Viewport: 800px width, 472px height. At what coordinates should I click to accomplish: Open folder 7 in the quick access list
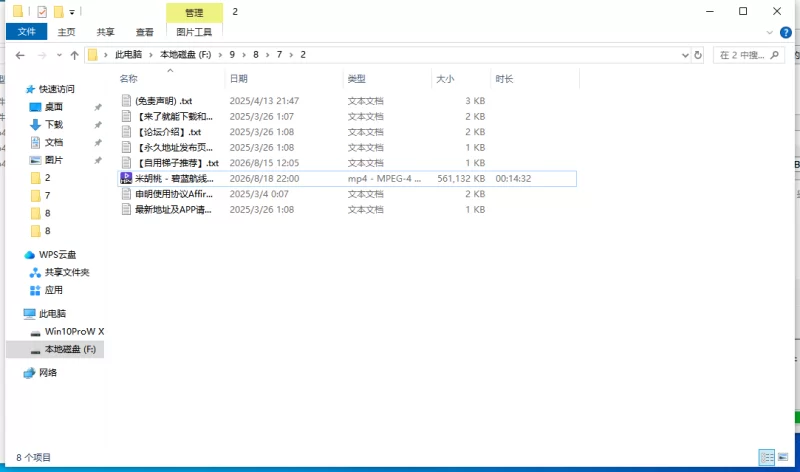point(47,195)
